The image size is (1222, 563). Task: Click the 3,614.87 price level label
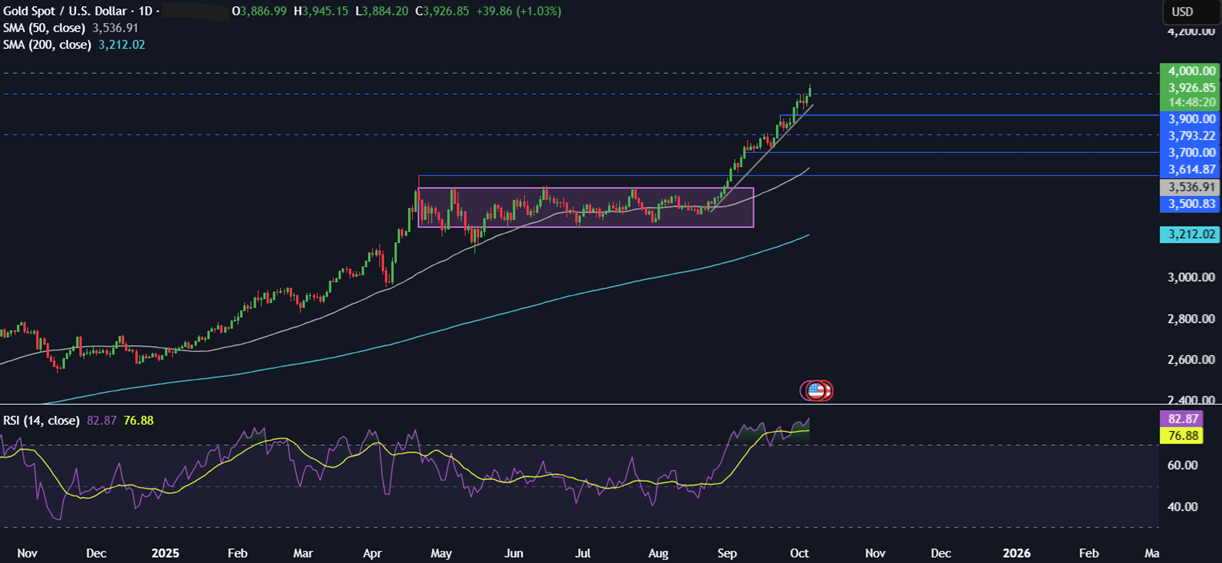[x=1188, y=170]
